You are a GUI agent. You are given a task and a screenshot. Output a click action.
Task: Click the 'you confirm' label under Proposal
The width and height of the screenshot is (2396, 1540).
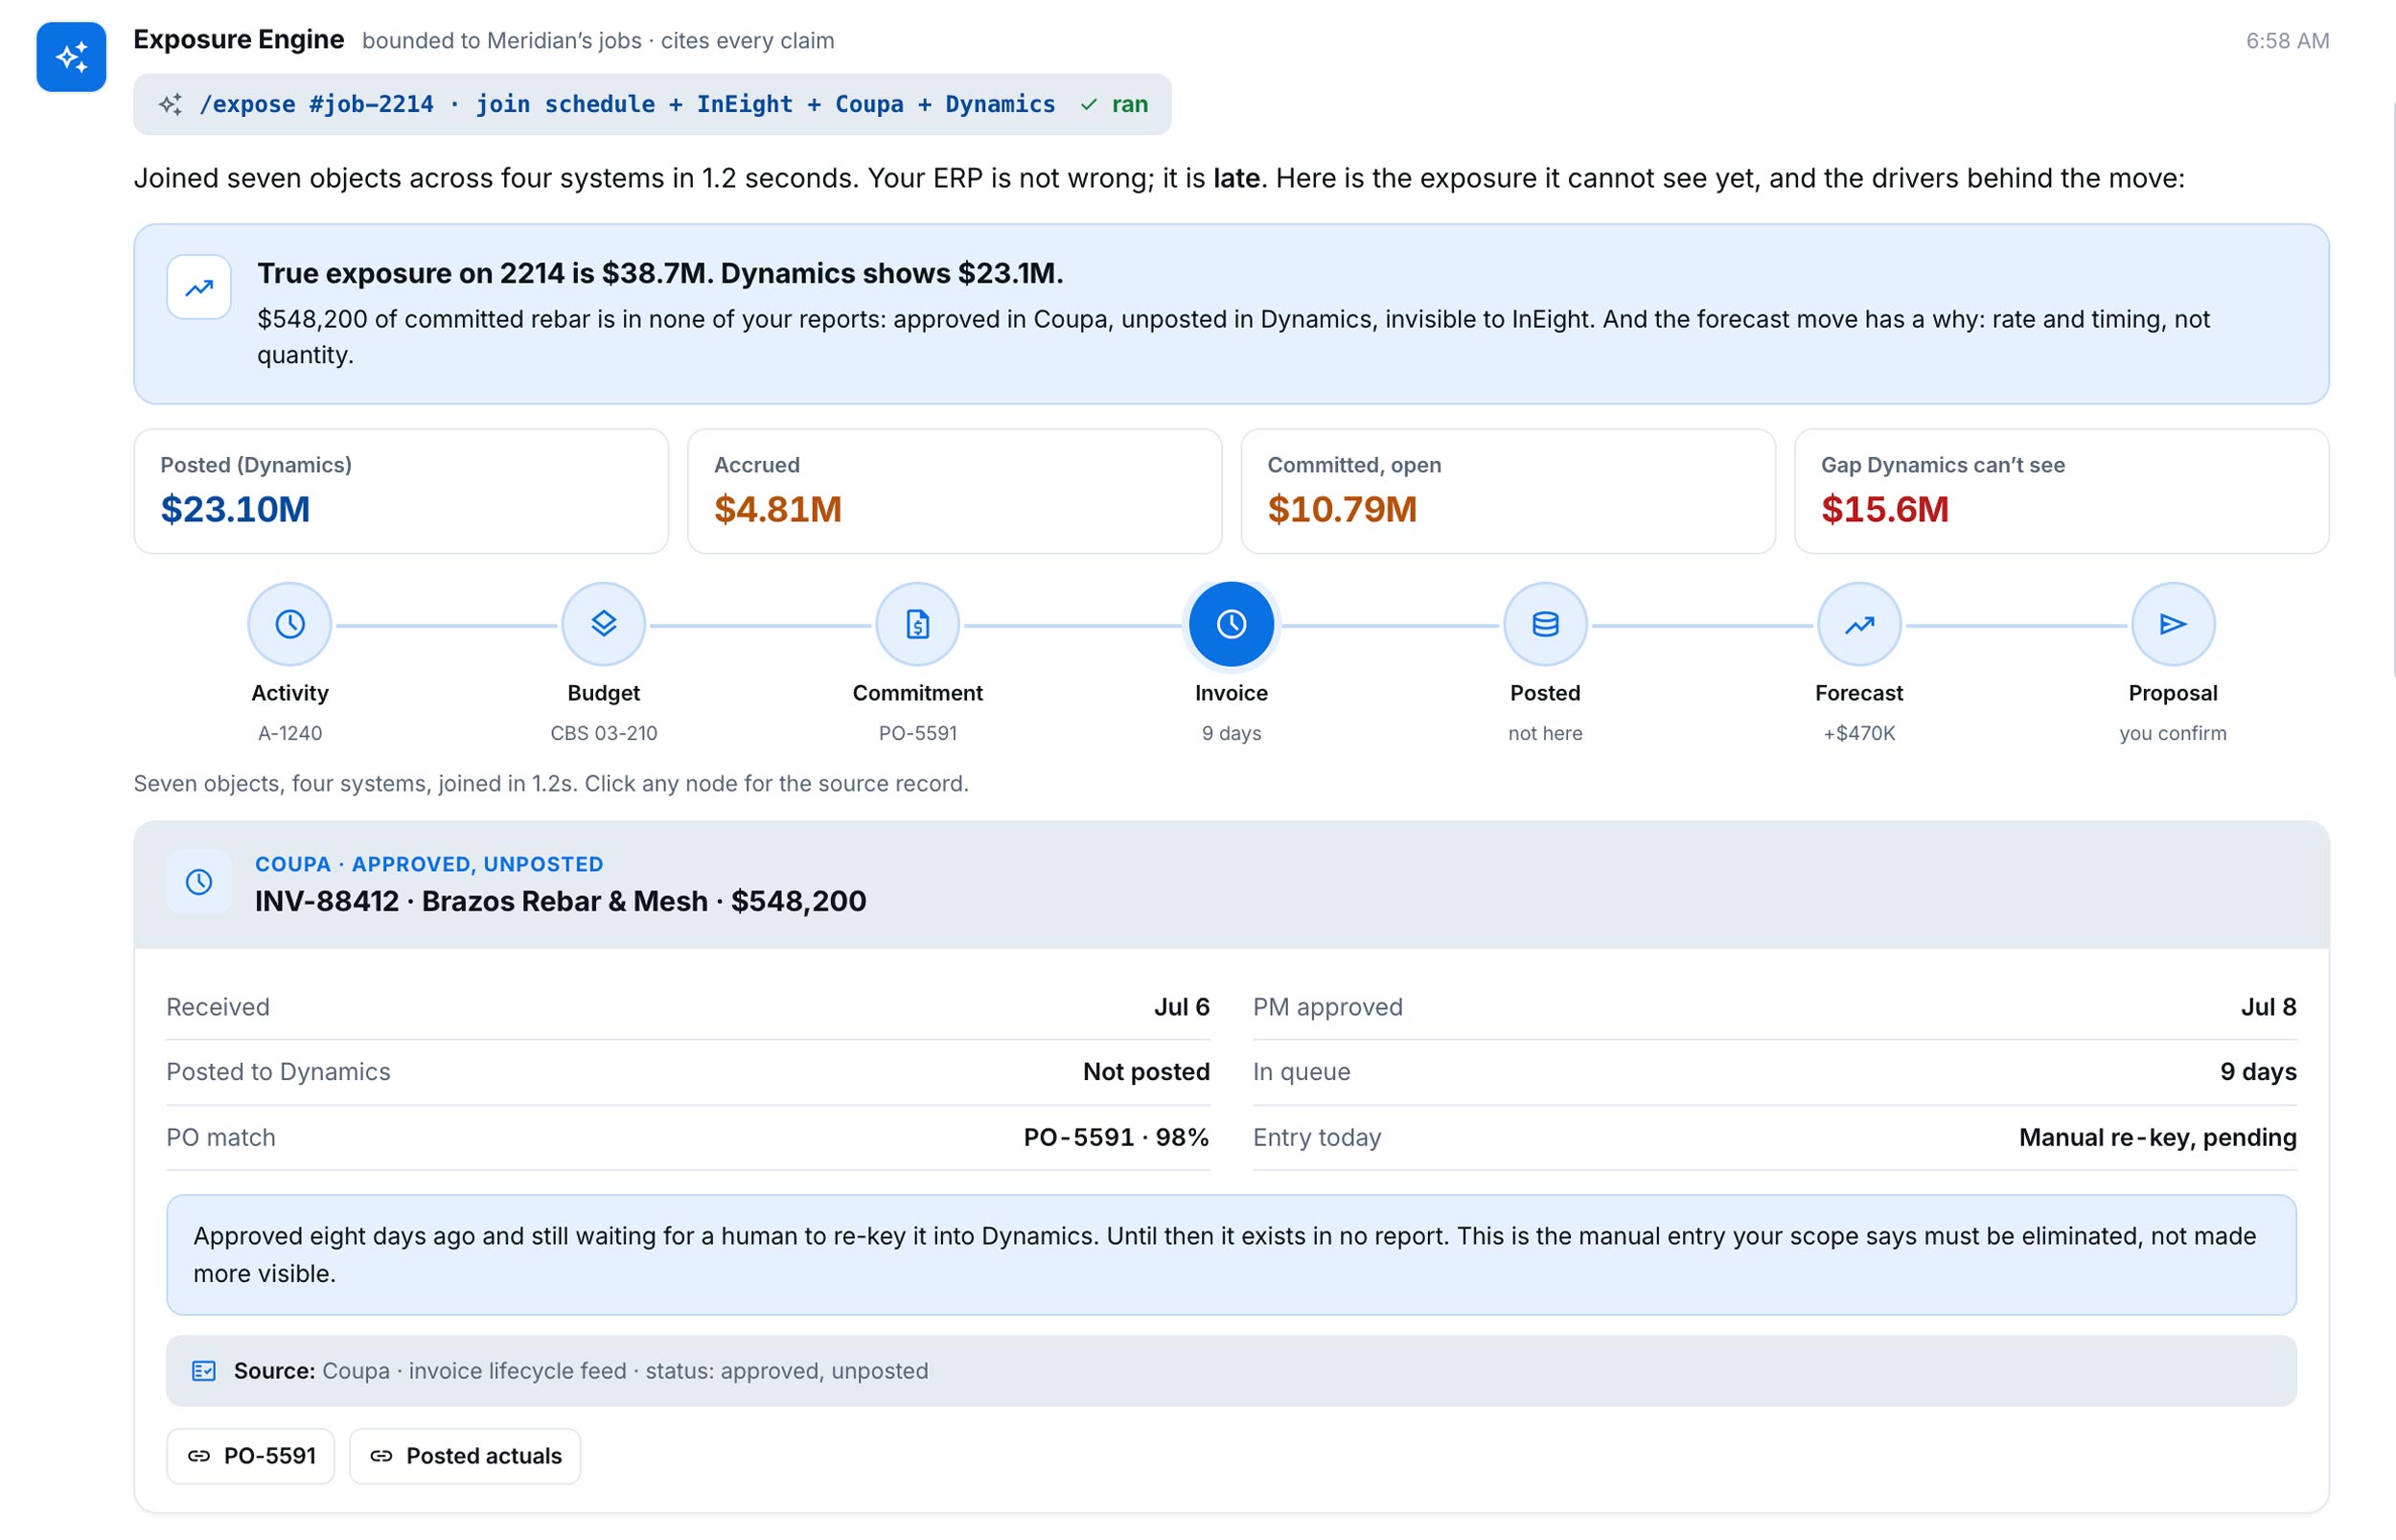click(2174, 734)
